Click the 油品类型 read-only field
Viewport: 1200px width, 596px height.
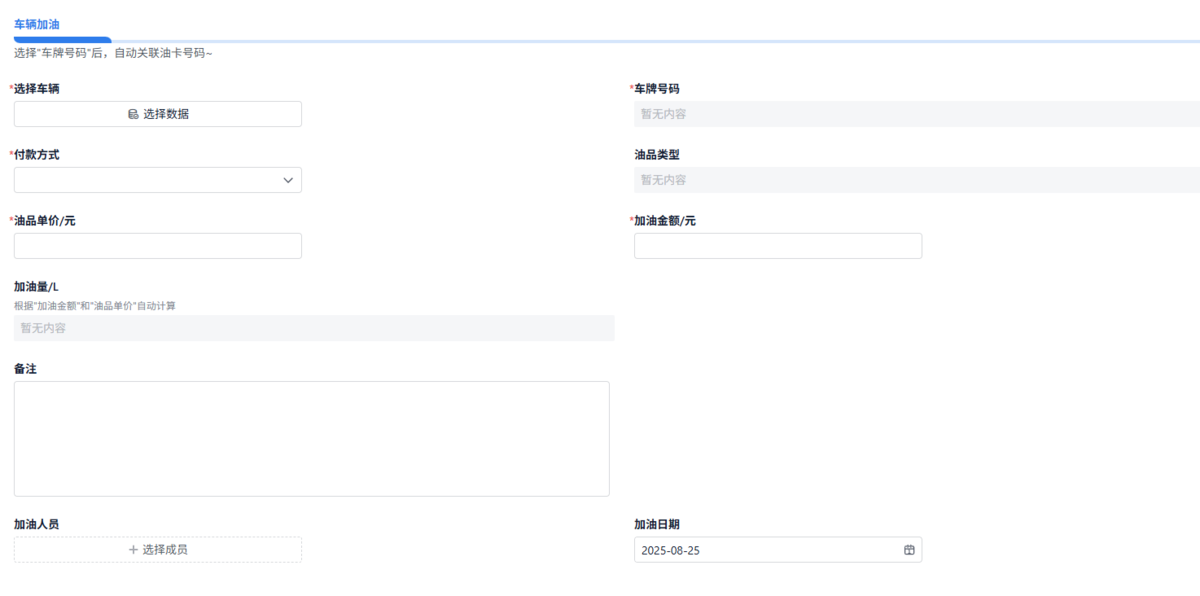coord(917,180)
